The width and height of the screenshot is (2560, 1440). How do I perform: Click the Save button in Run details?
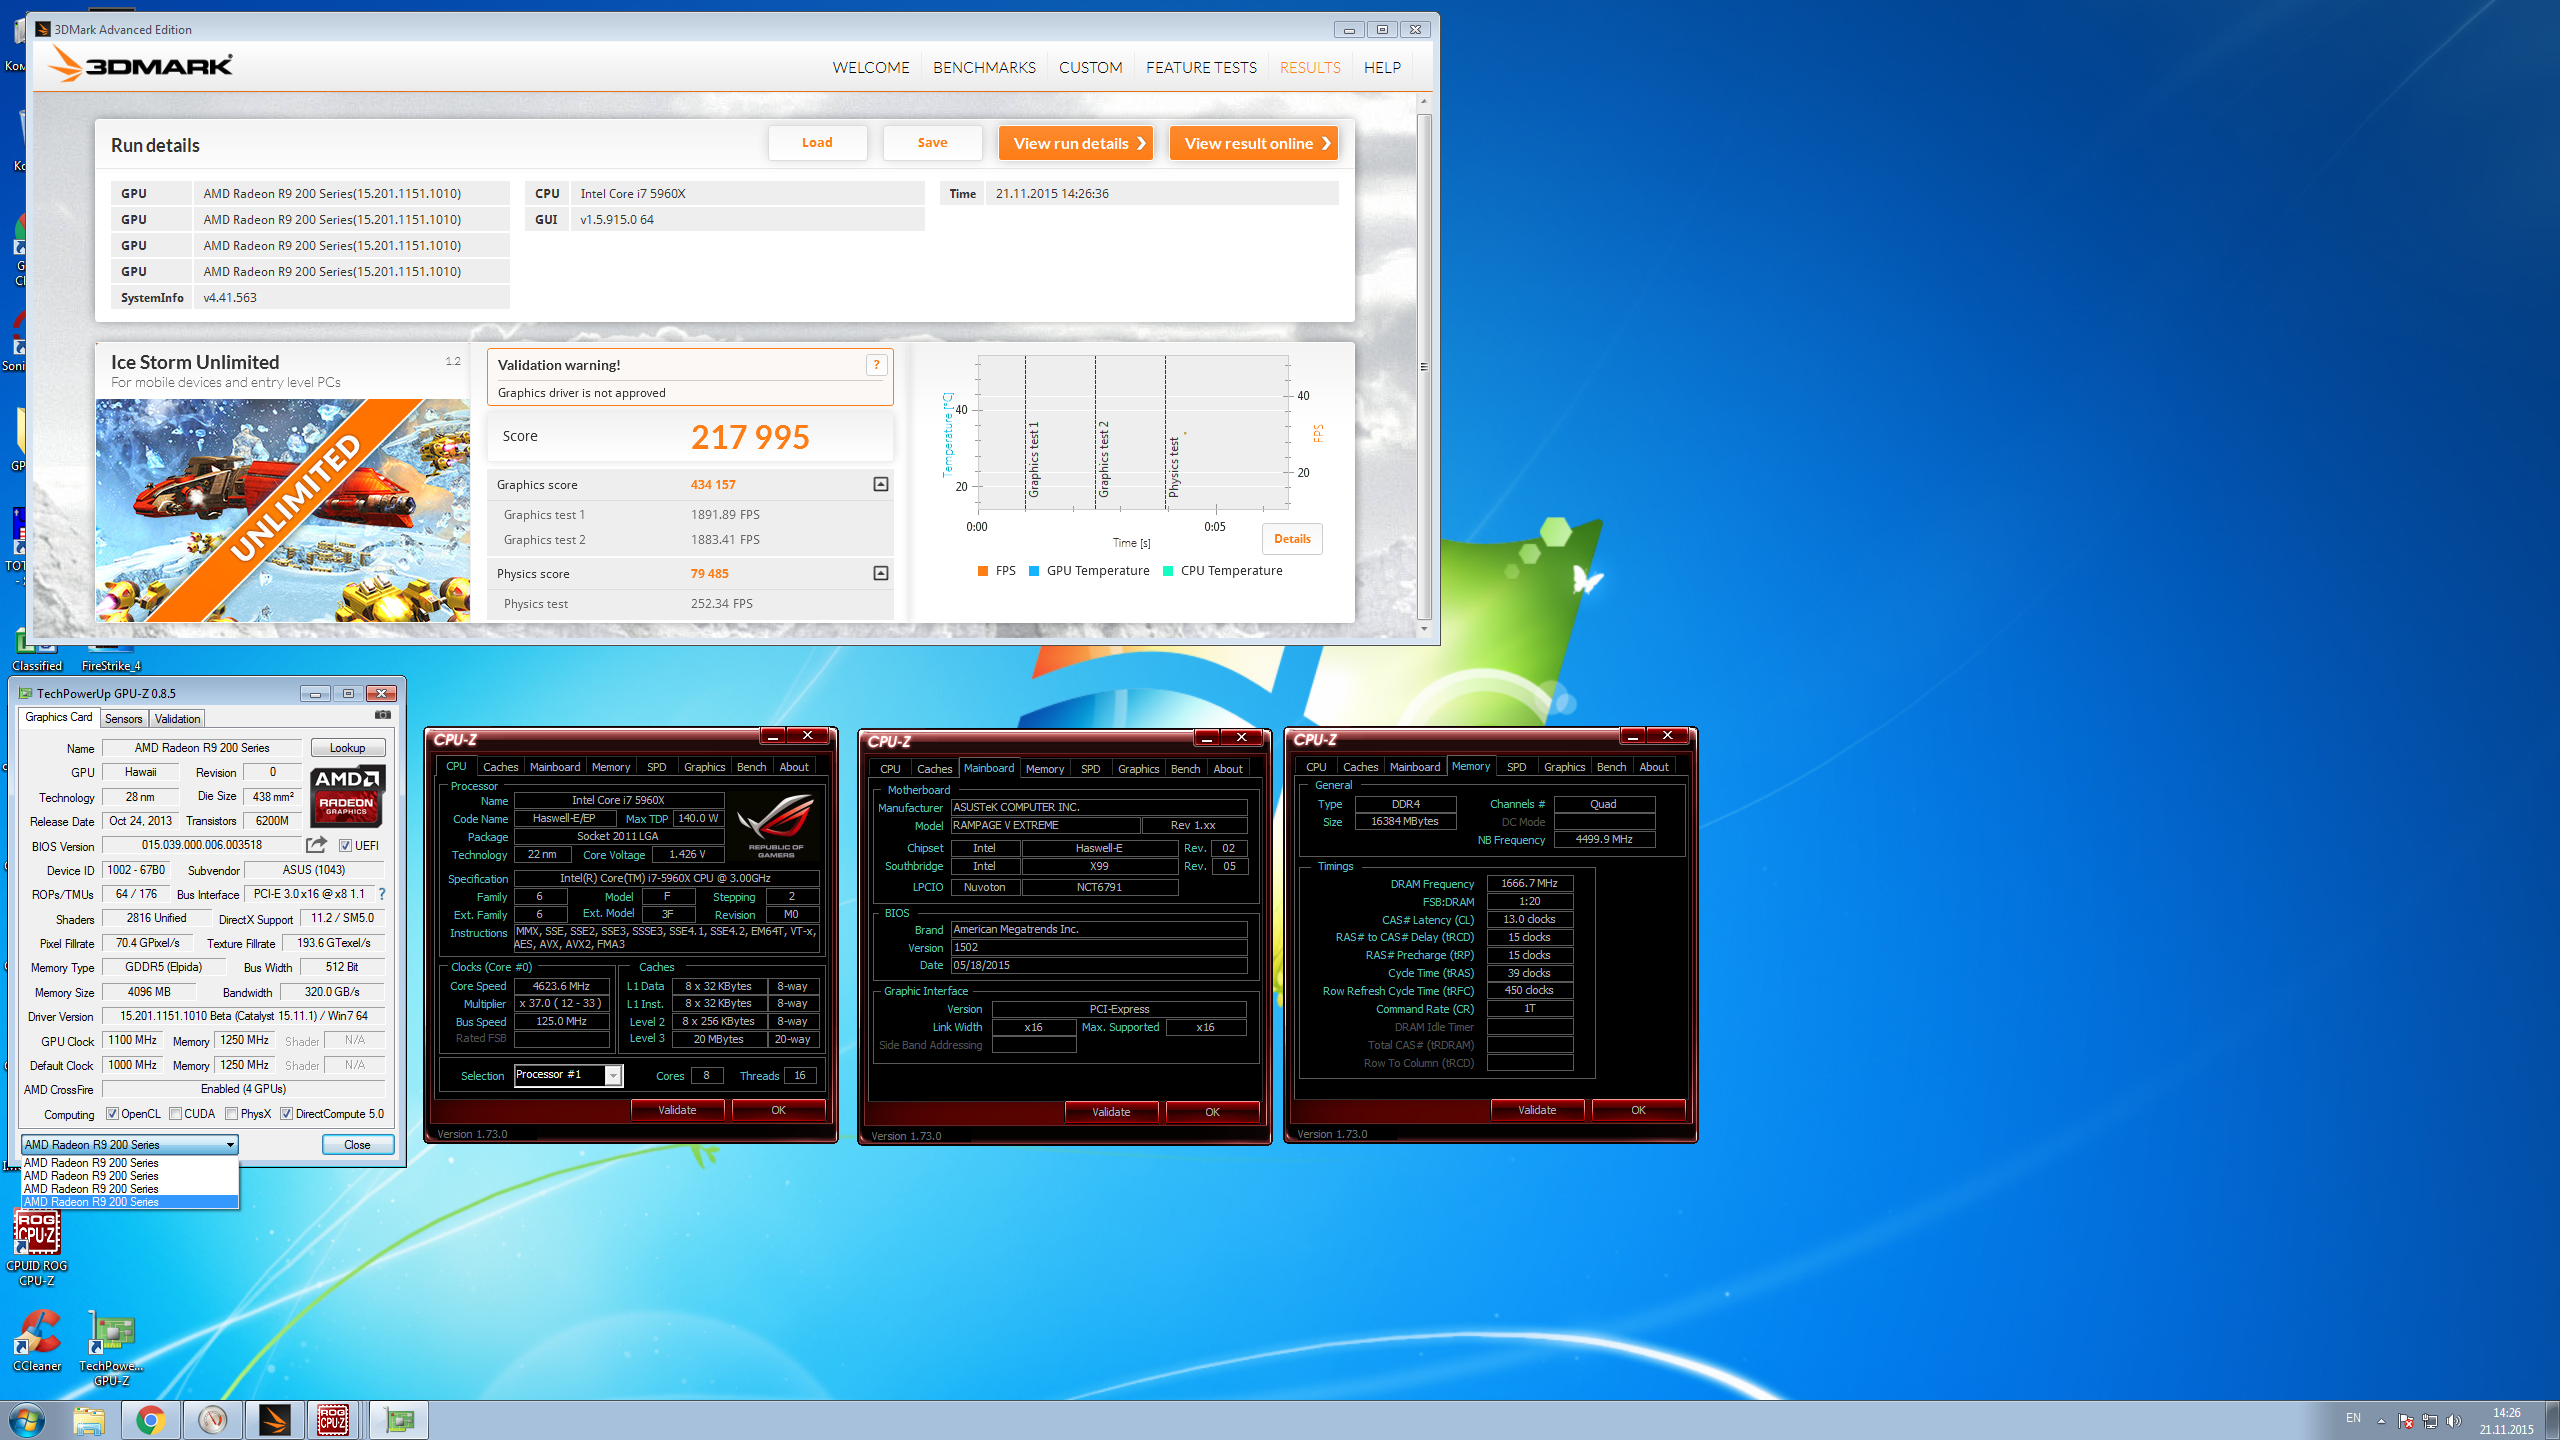932,143
